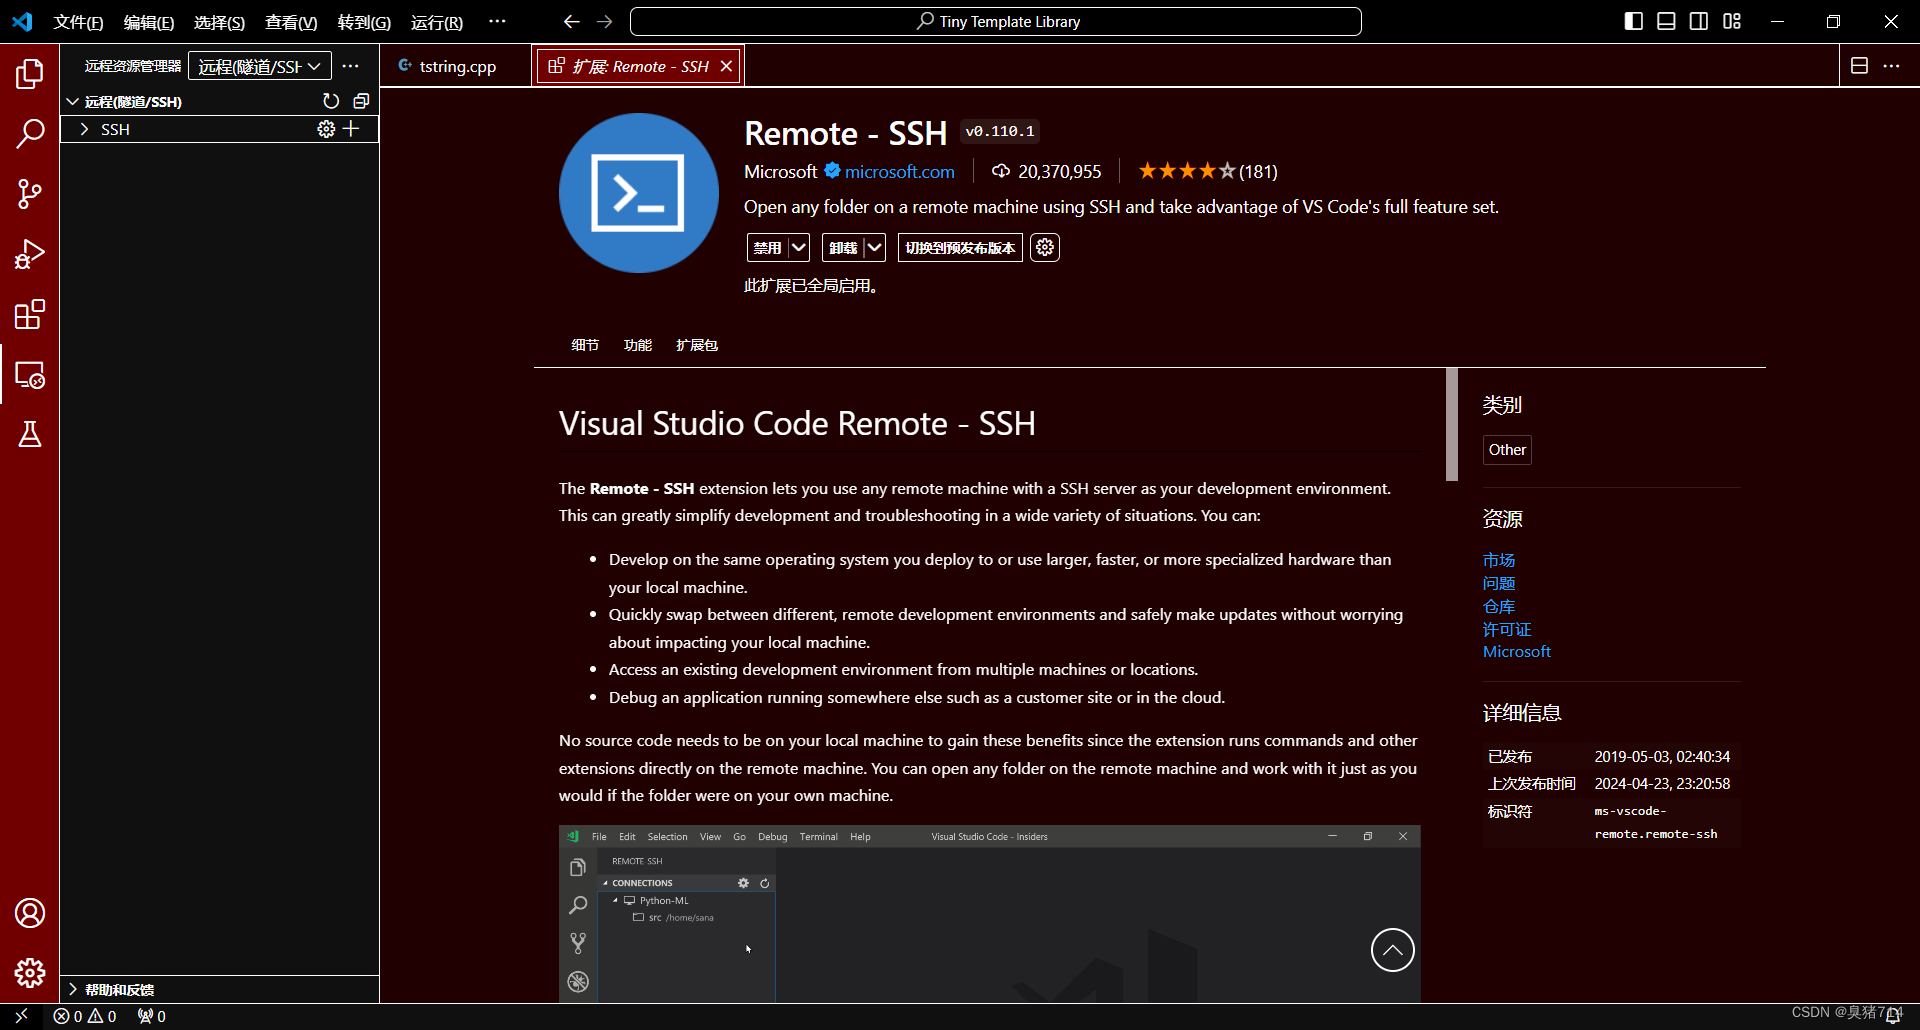Image resolution: width=1920 pixels, height=1030 pixels.
Task: Refresh the remote connections list
Action: [x=331, y=100]
